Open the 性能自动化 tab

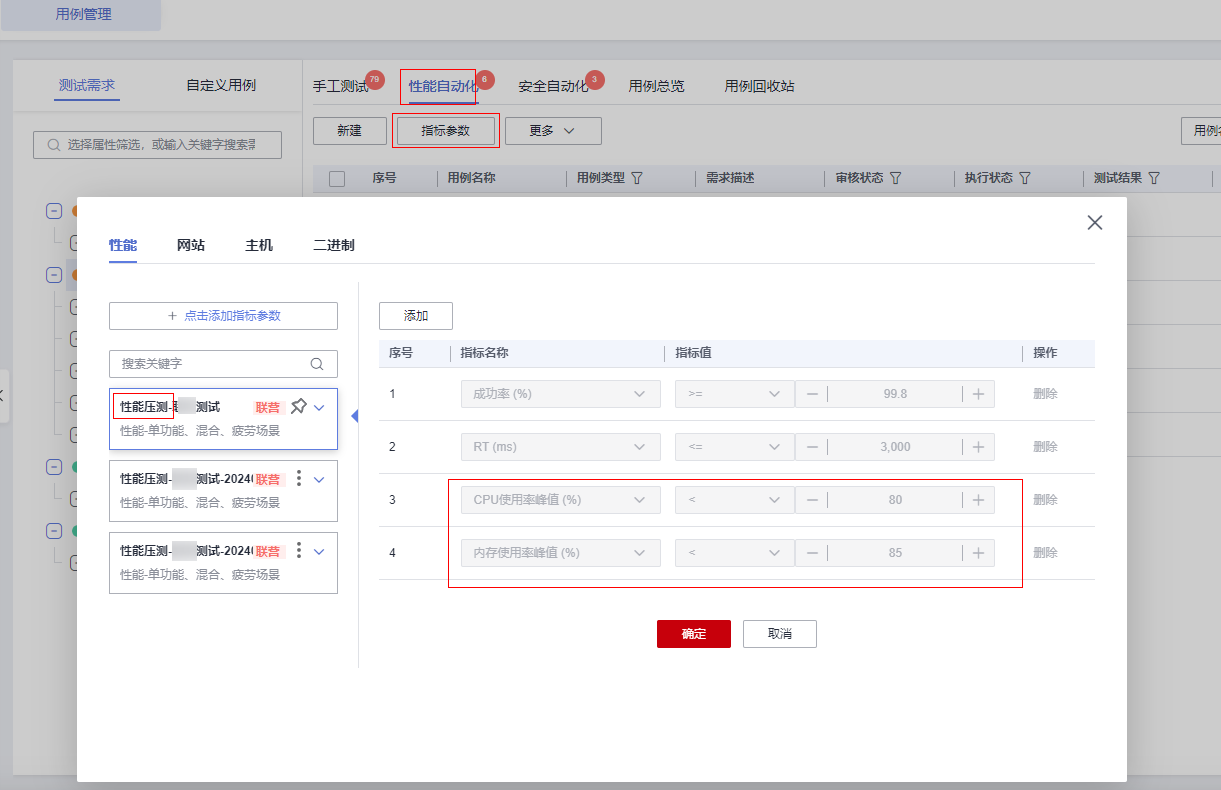coord(443,87)
